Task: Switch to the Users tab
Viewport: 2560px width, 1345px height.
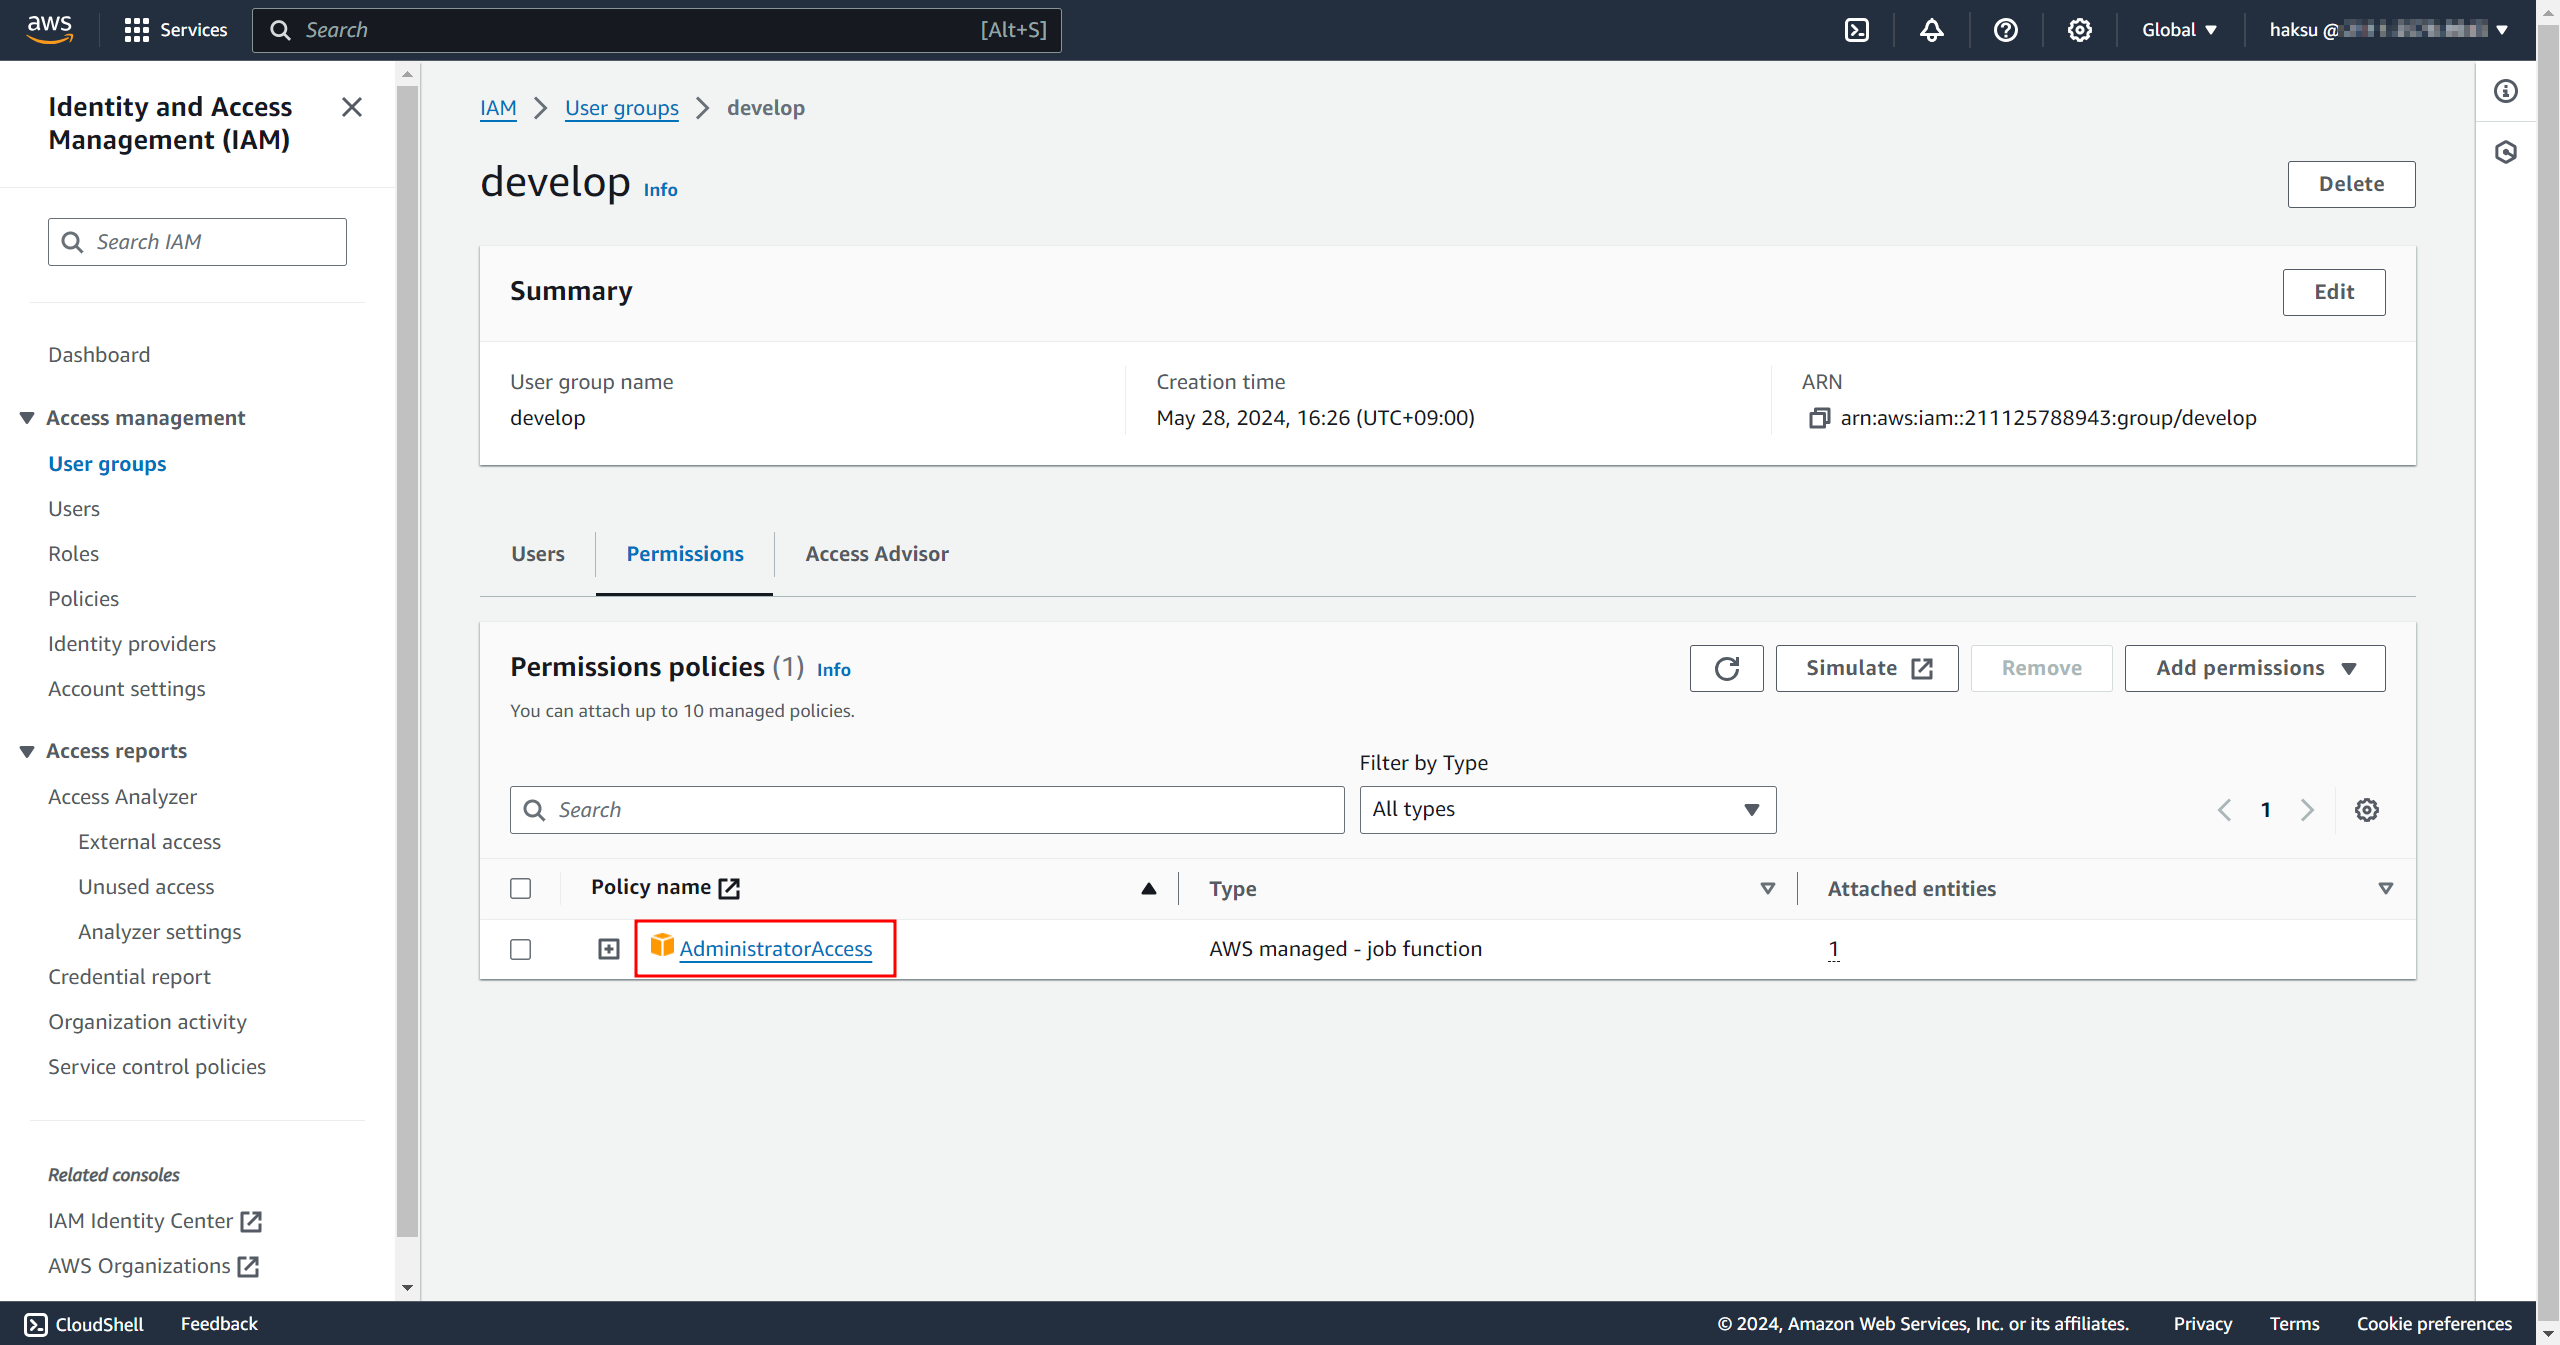Action: click(x=538, y=554)
